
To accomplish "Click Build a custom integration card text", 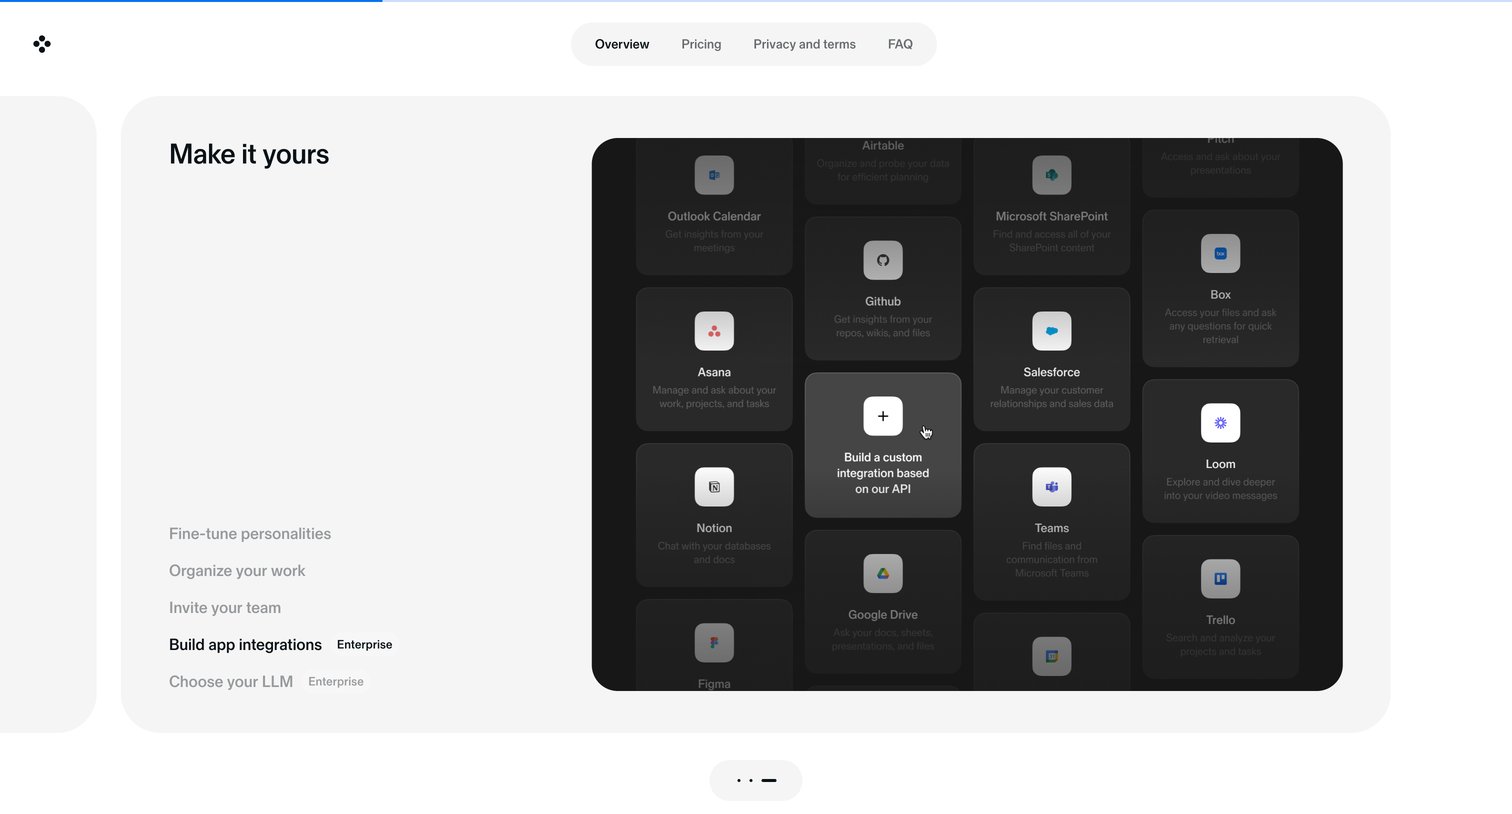I will (883, 473).
